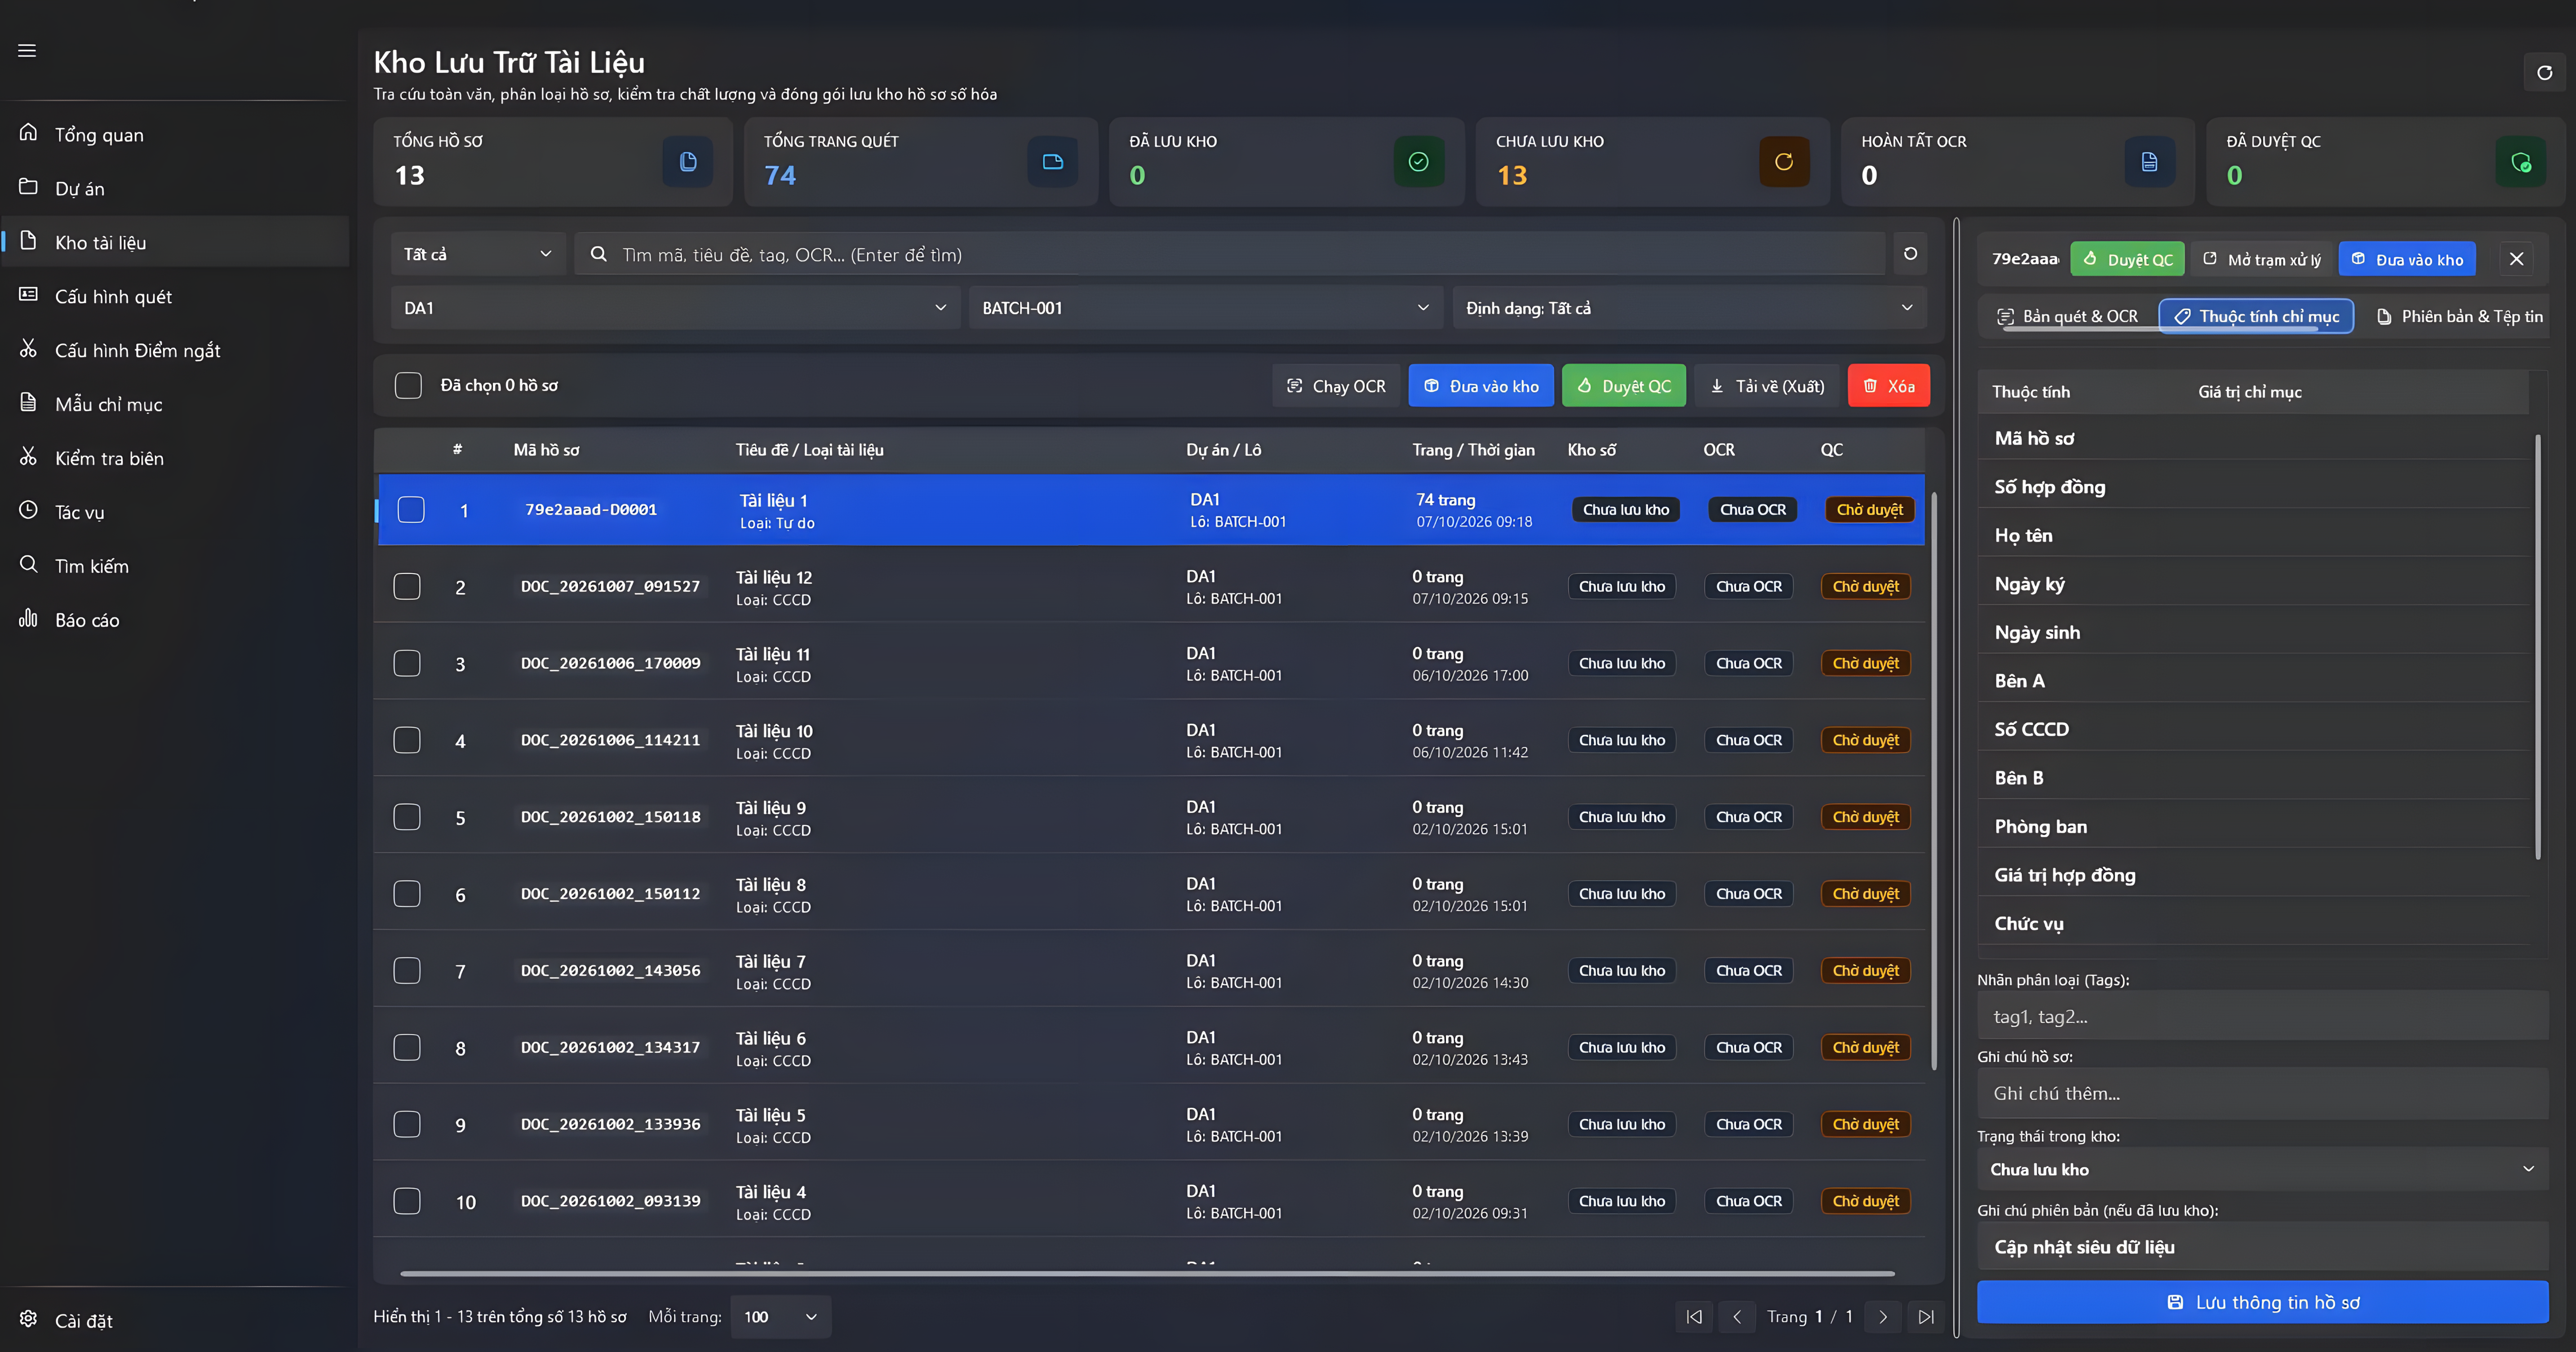
Task: Open Báo cáo in sidebar
Action: pos(175,620)
